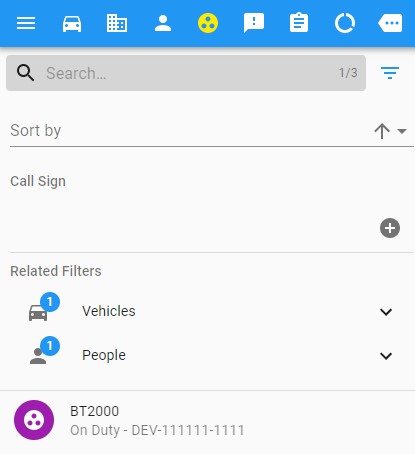Open the alert message bubble icon
This screenshot has width=415, height=454.
click(254, 23)
